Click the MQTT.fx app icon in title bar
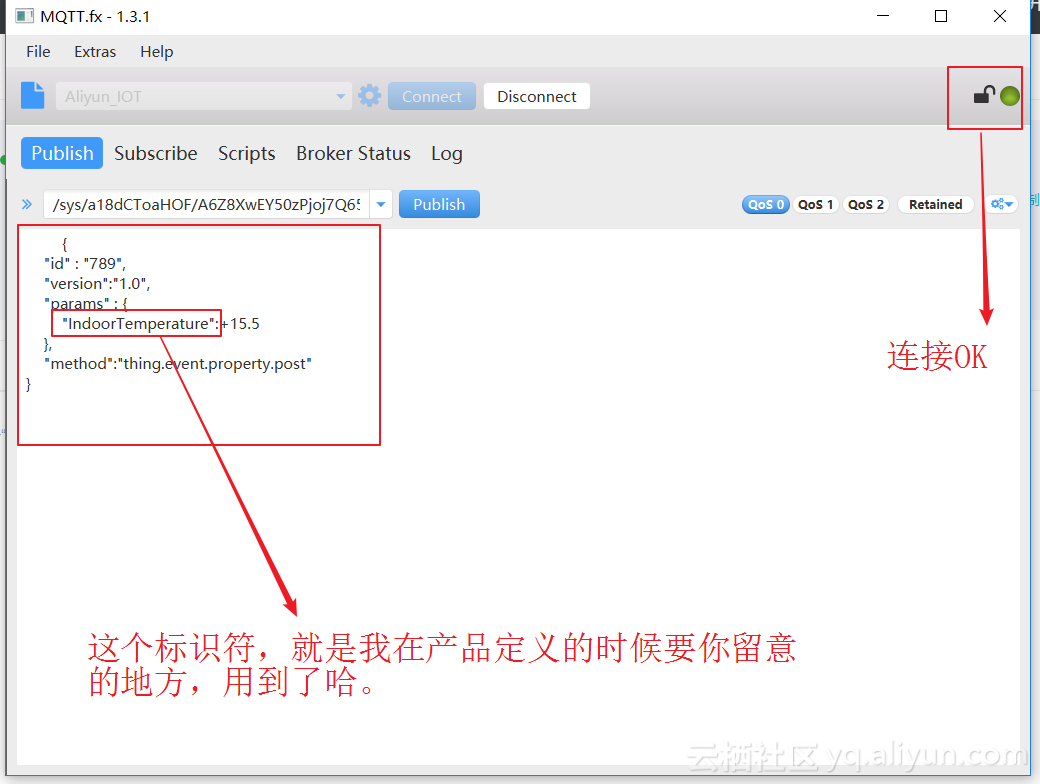The width and height of the screenshot is (1040, 784). coord(25,16)
